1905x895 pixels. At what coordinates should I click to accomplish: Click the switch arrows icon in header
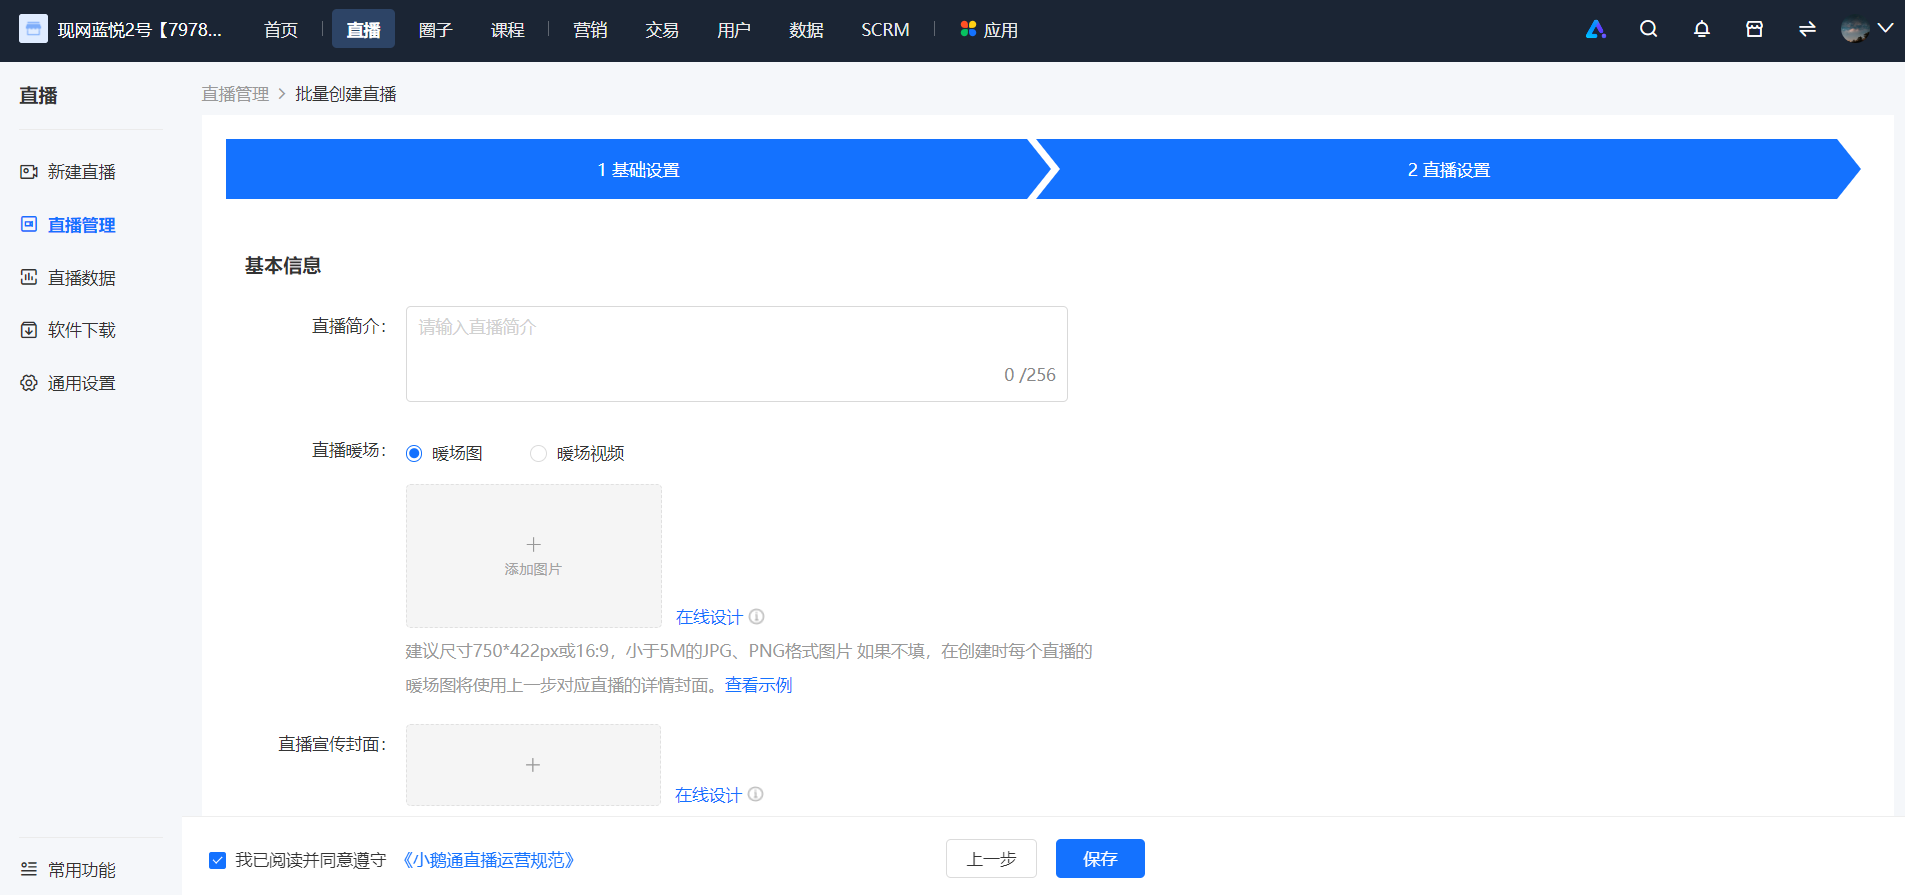click(1807, 29)
